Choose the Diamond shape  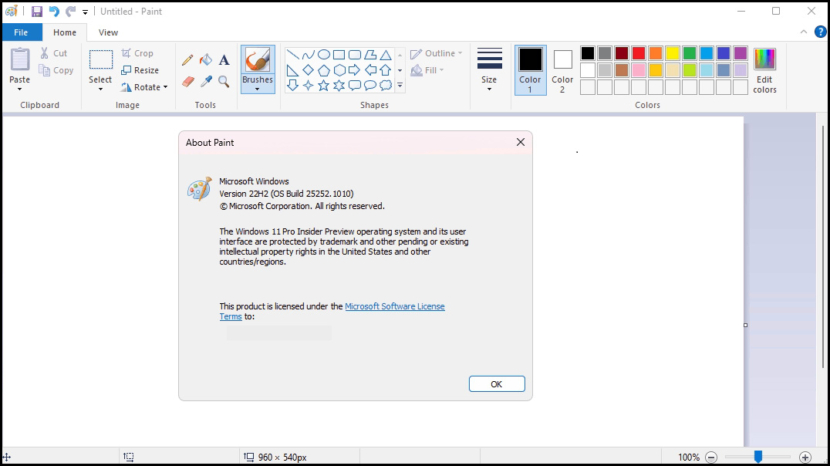(308, 70)
